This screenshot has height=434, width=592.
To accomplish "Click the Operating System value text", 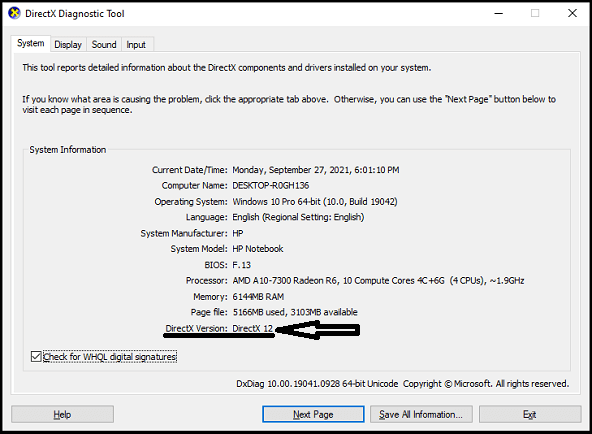I will tap(315, 202).
